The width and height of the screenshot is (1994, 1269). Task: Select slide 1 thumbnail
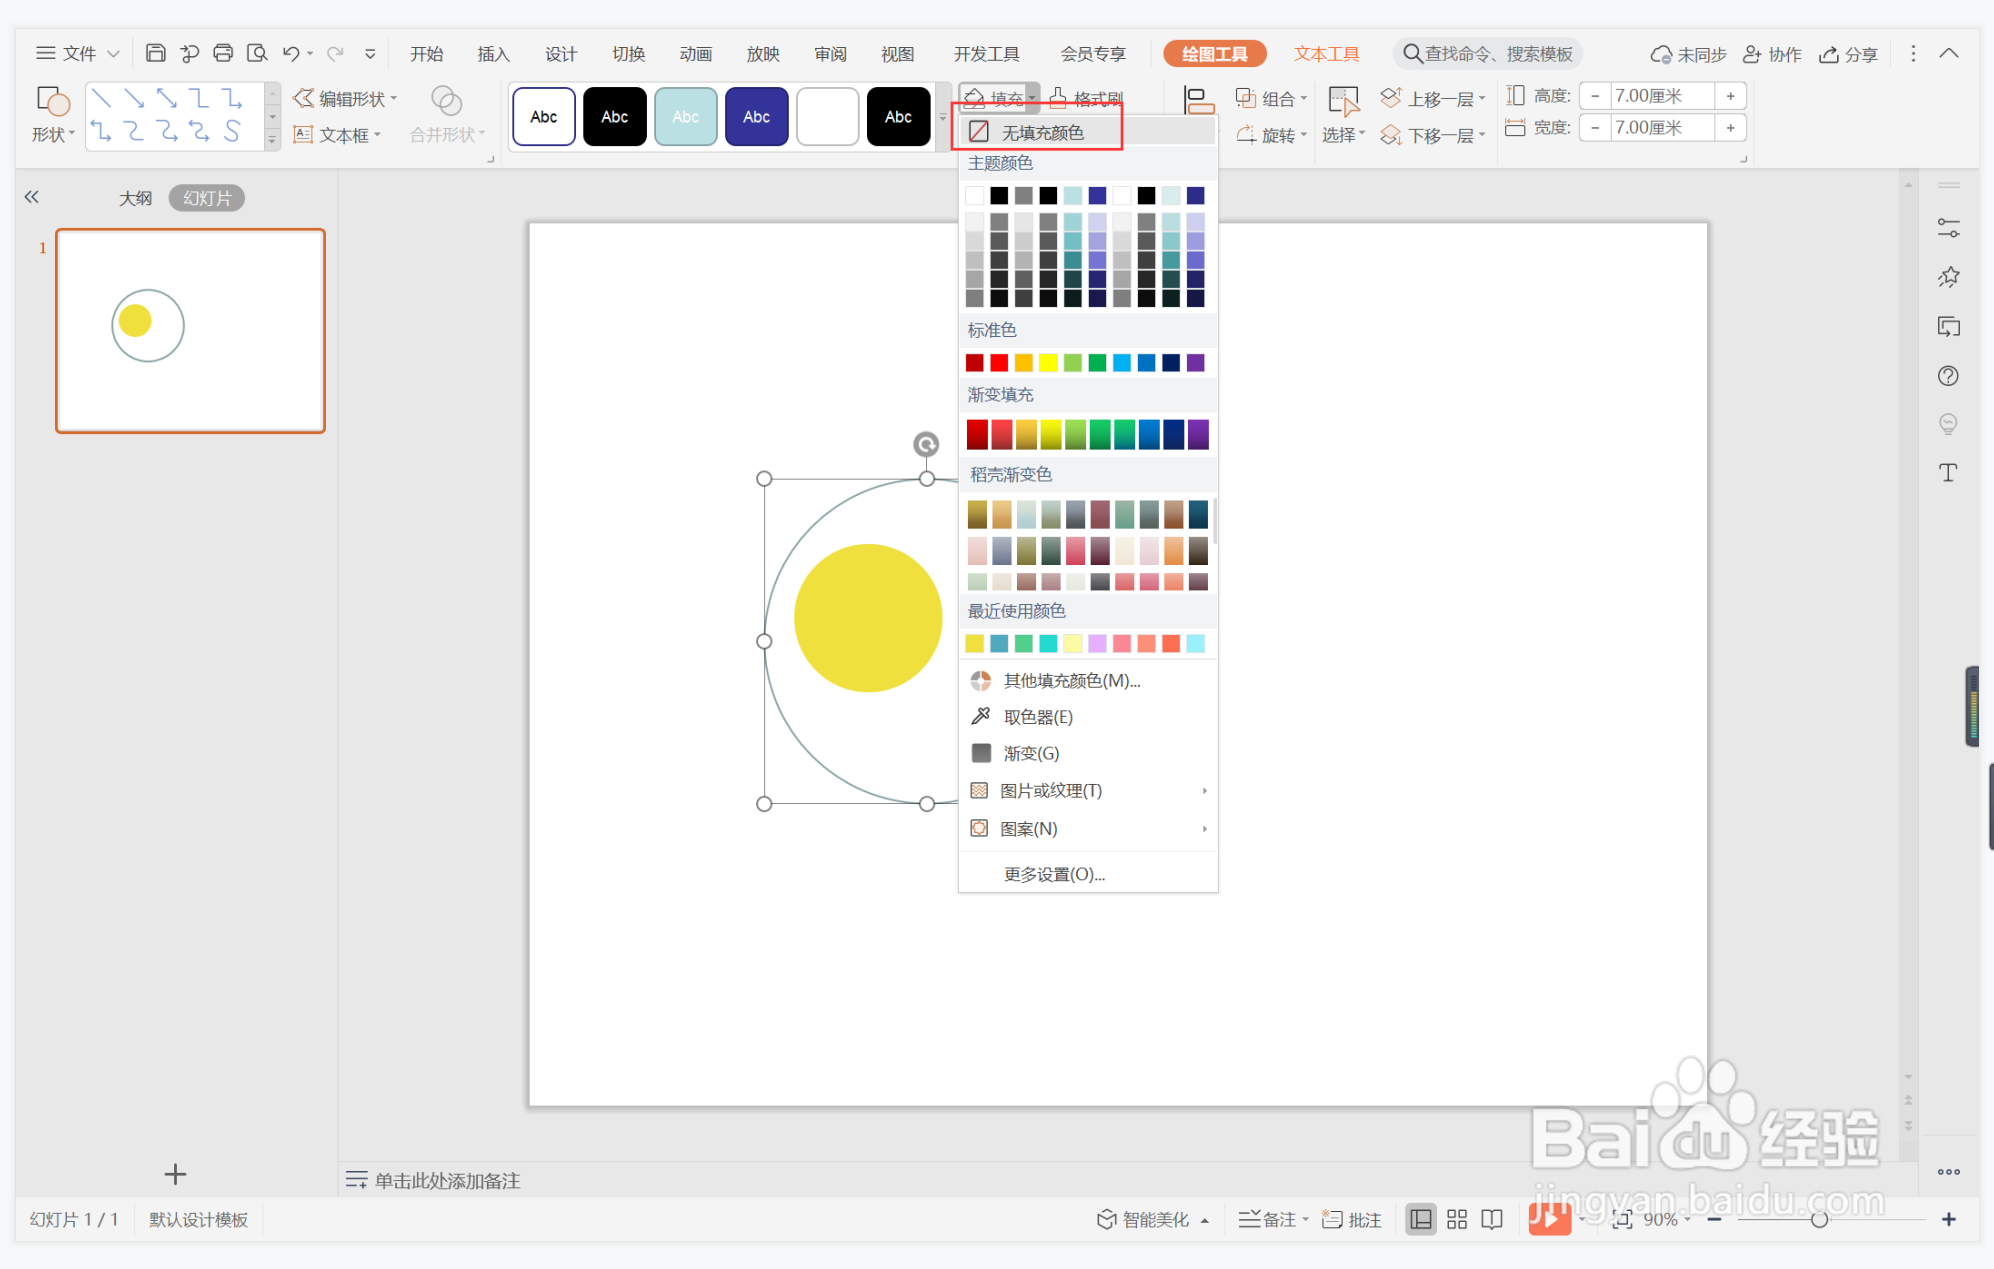tap(190, 331)
